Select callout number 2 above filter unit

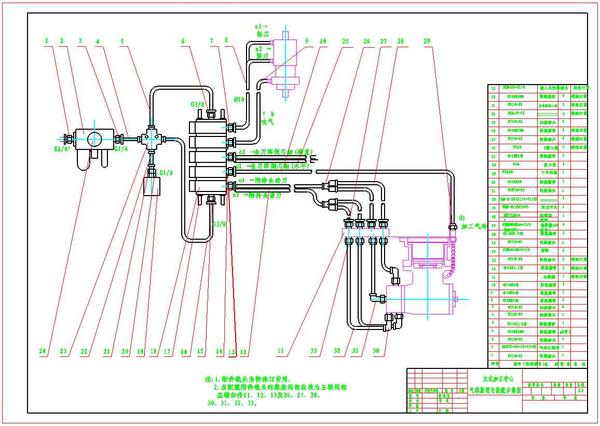coord(61,41)
